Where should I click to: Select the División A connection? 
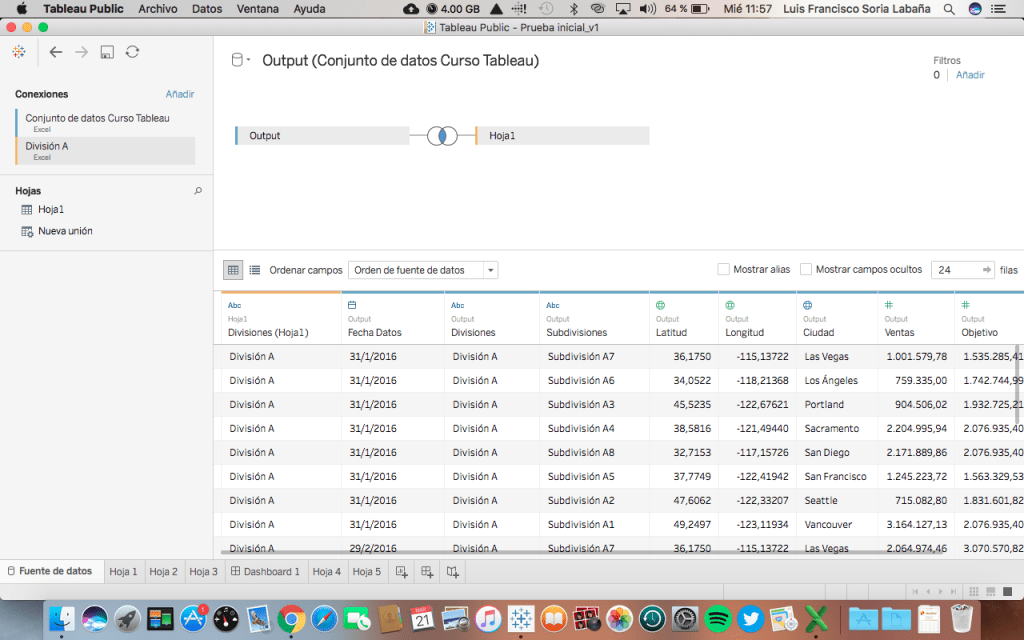click(x=105, y=150)
